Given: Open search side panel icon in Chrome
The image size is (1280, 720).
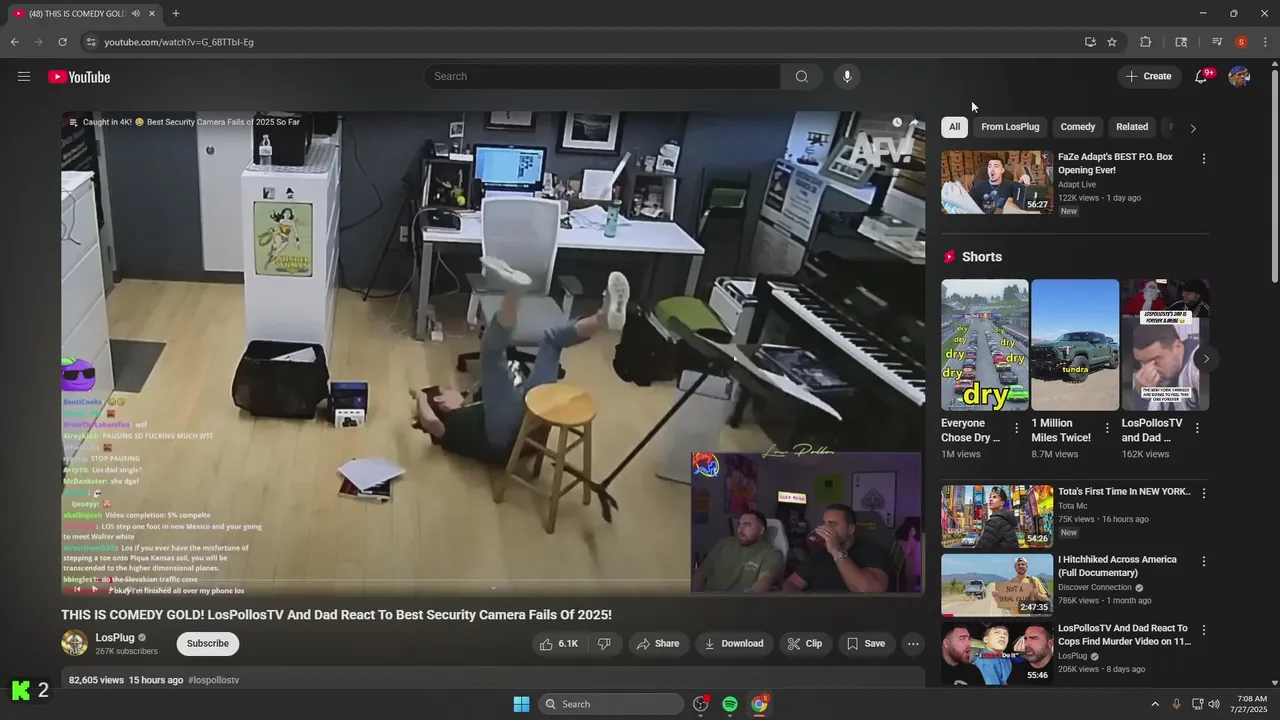Looking at the screenshot, I should 1181,42.
